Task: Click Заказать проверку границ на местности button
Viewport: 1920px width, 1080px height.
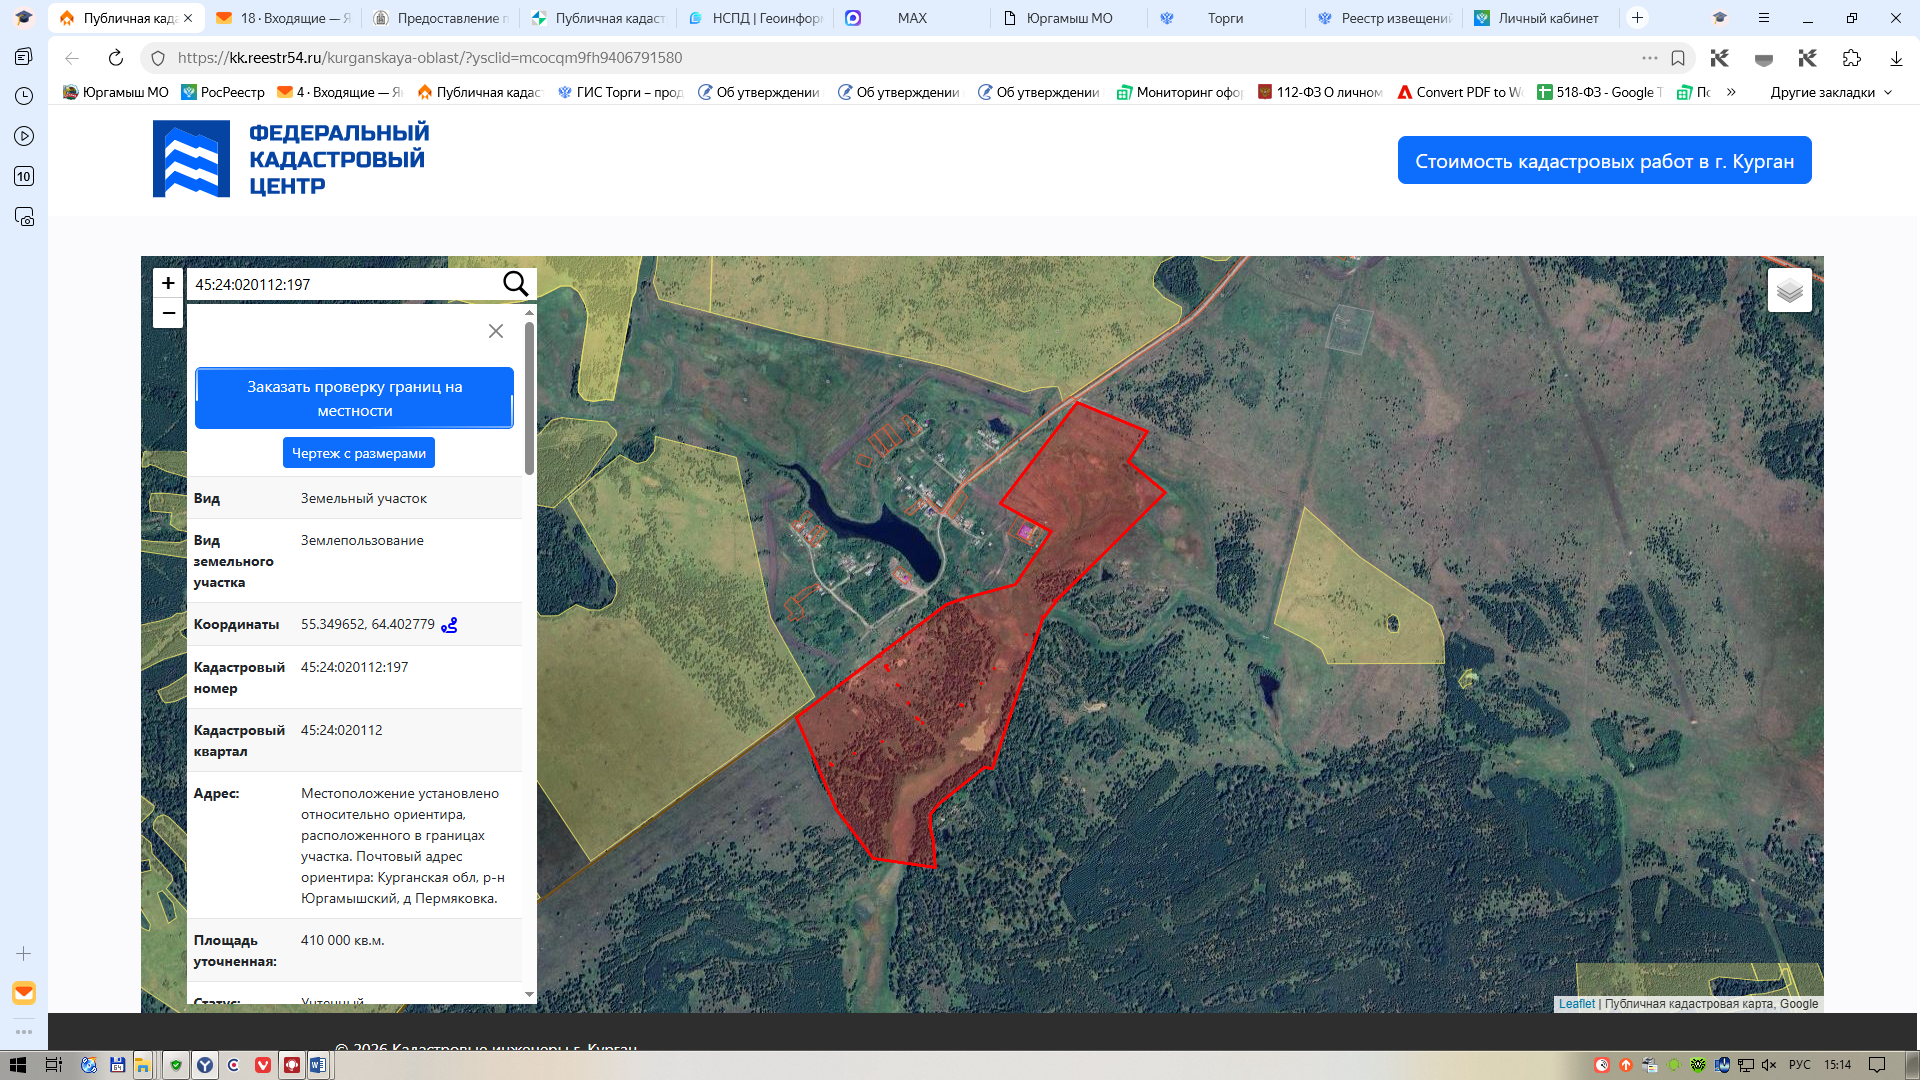Action: (x=354, y=398)
